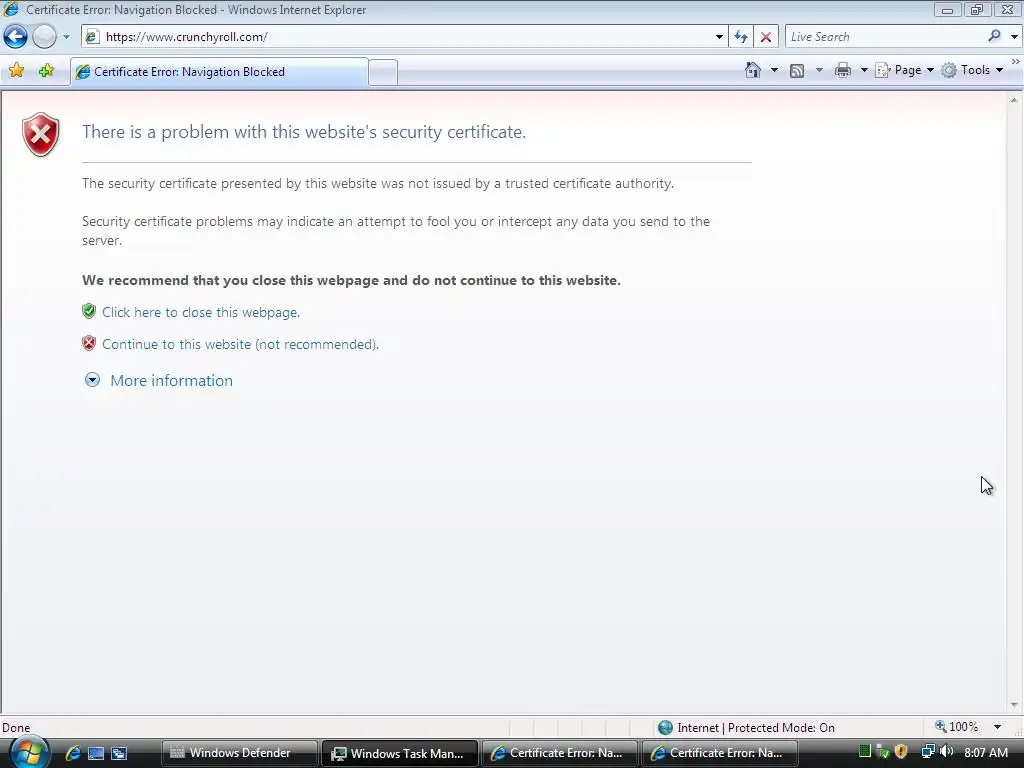Open the Windows Start orb
This screenshot has width=1024, height=768.
coord(27,752)
